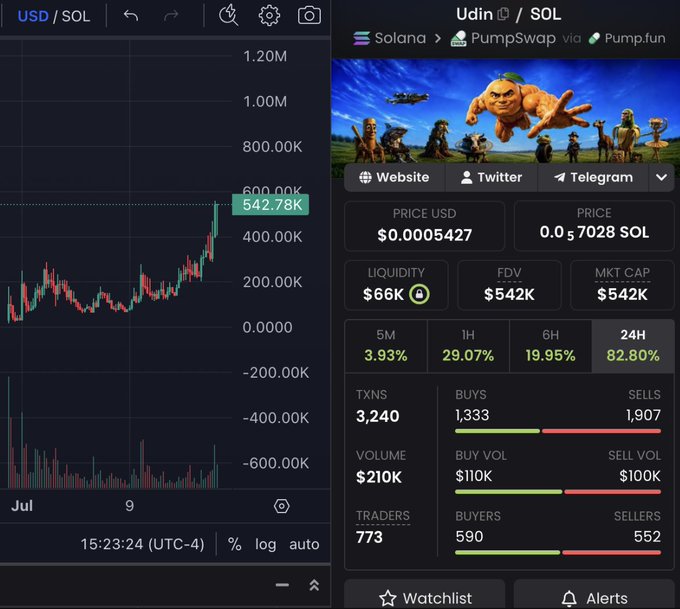This screenshot has width=680, height=609.
Task: Click the buy volume versus sell volume bar
Action: click(558, 492)
